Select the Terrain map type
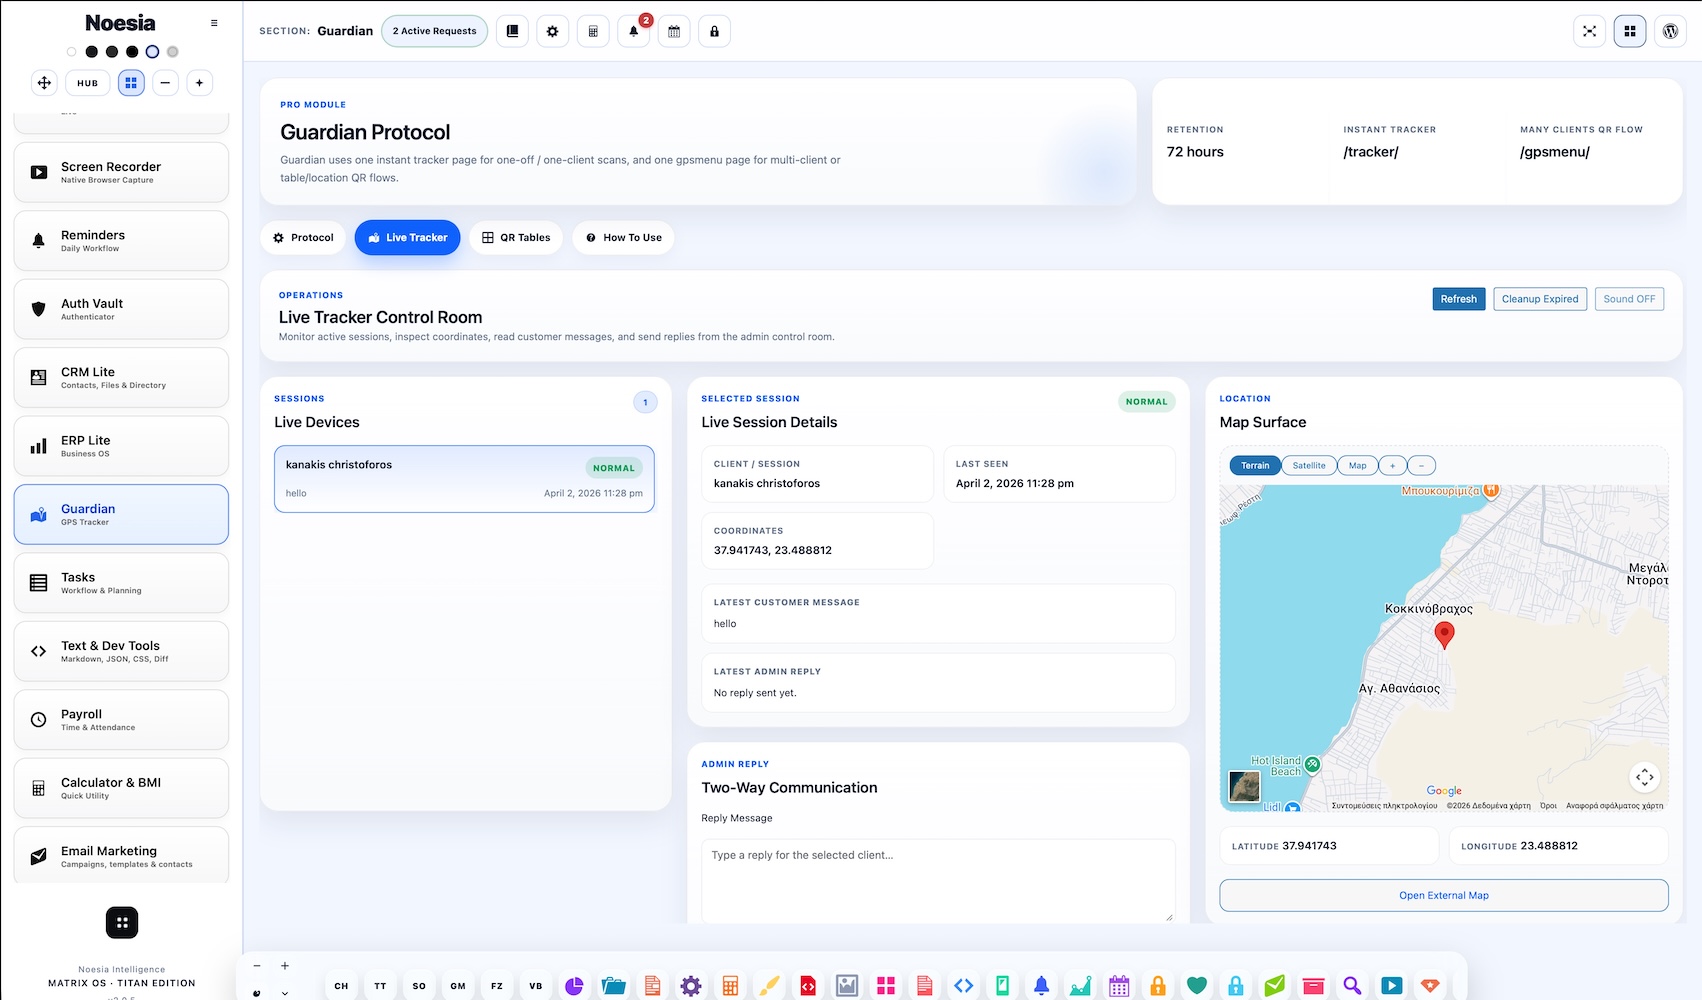This screenshot has width=1702, height=1000. [1255, 465]
